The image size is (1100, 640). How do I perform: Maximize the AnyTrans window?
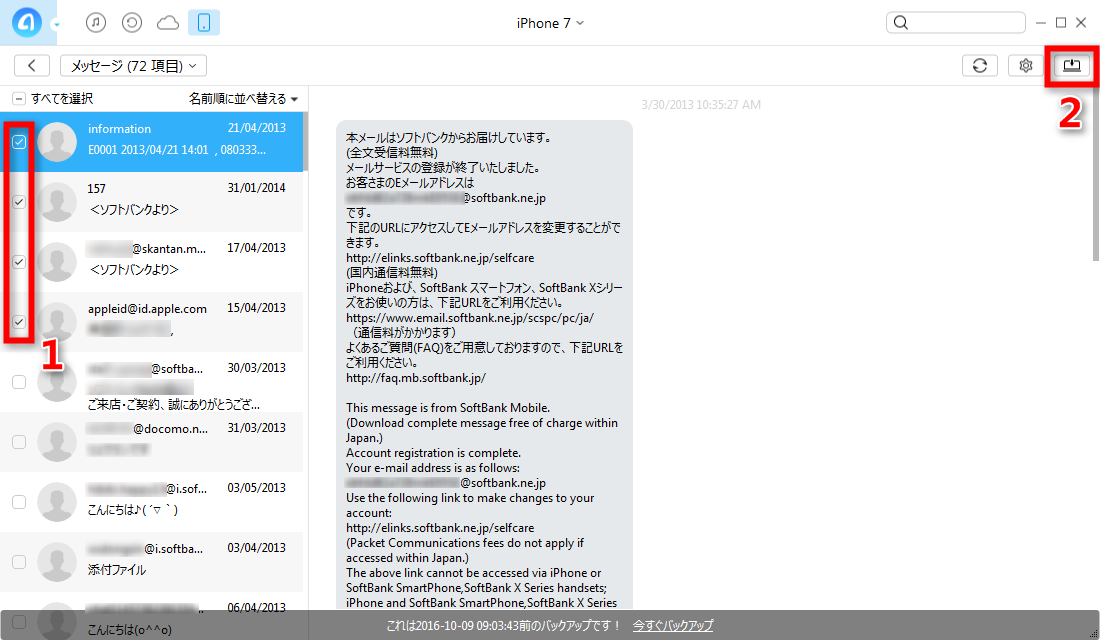(x=1061, y=23)
